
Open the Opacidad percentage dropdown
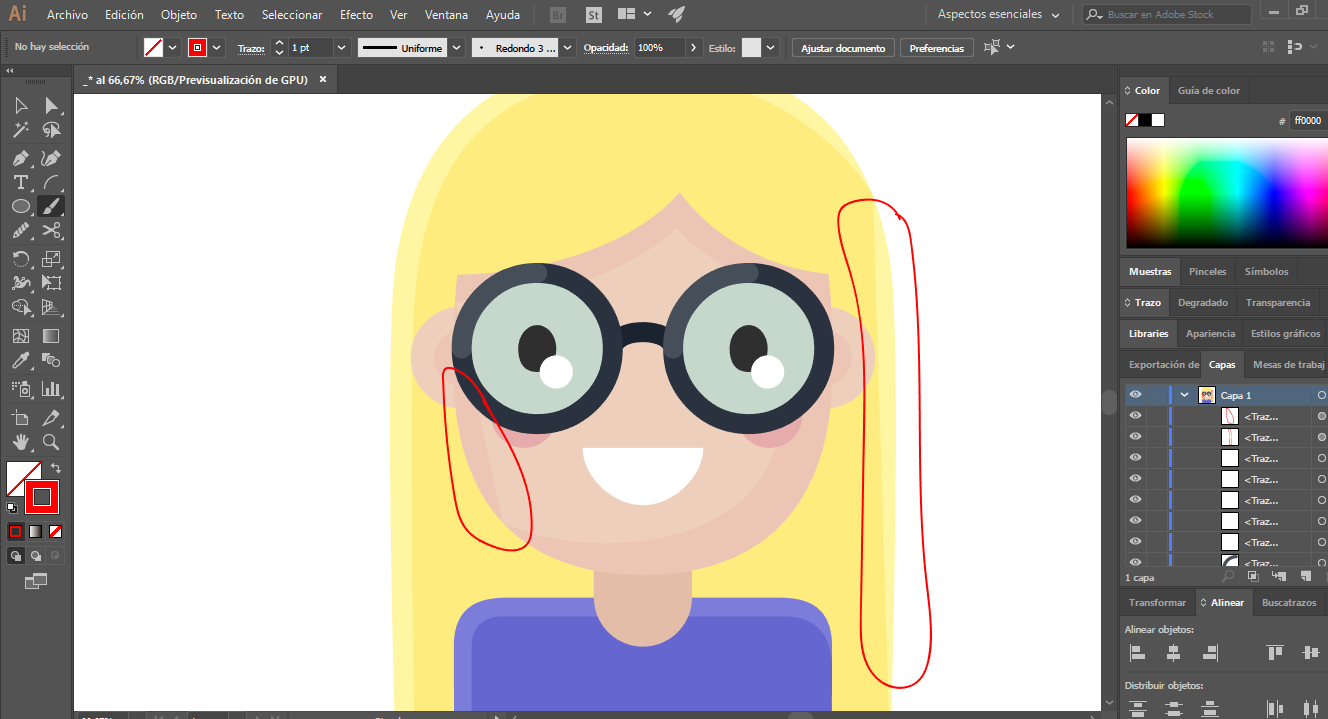[x=694, y=48]
